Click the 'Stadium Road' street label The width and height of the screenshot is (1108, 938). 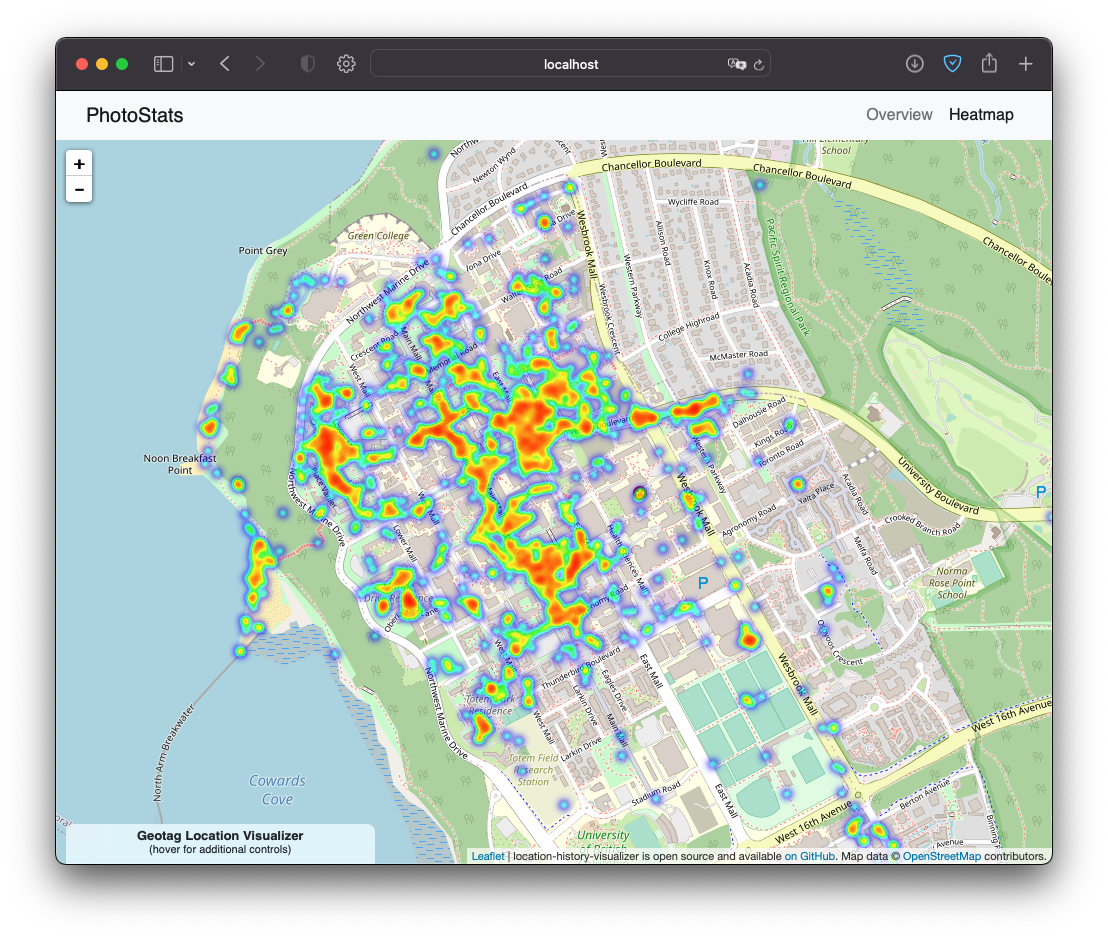point(656,793)
